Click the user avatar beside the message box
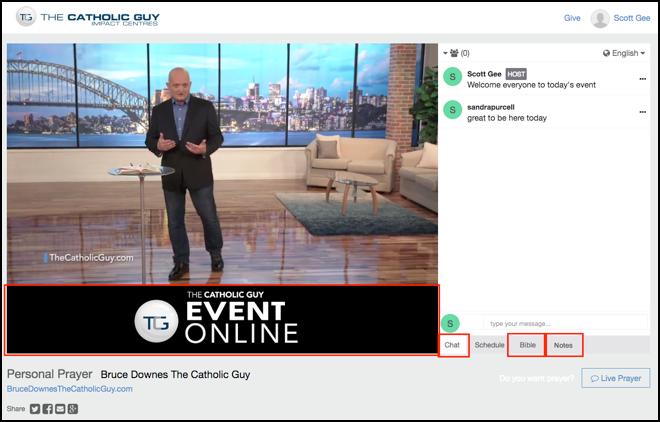 pyautogui.click(x=450, y=324)
